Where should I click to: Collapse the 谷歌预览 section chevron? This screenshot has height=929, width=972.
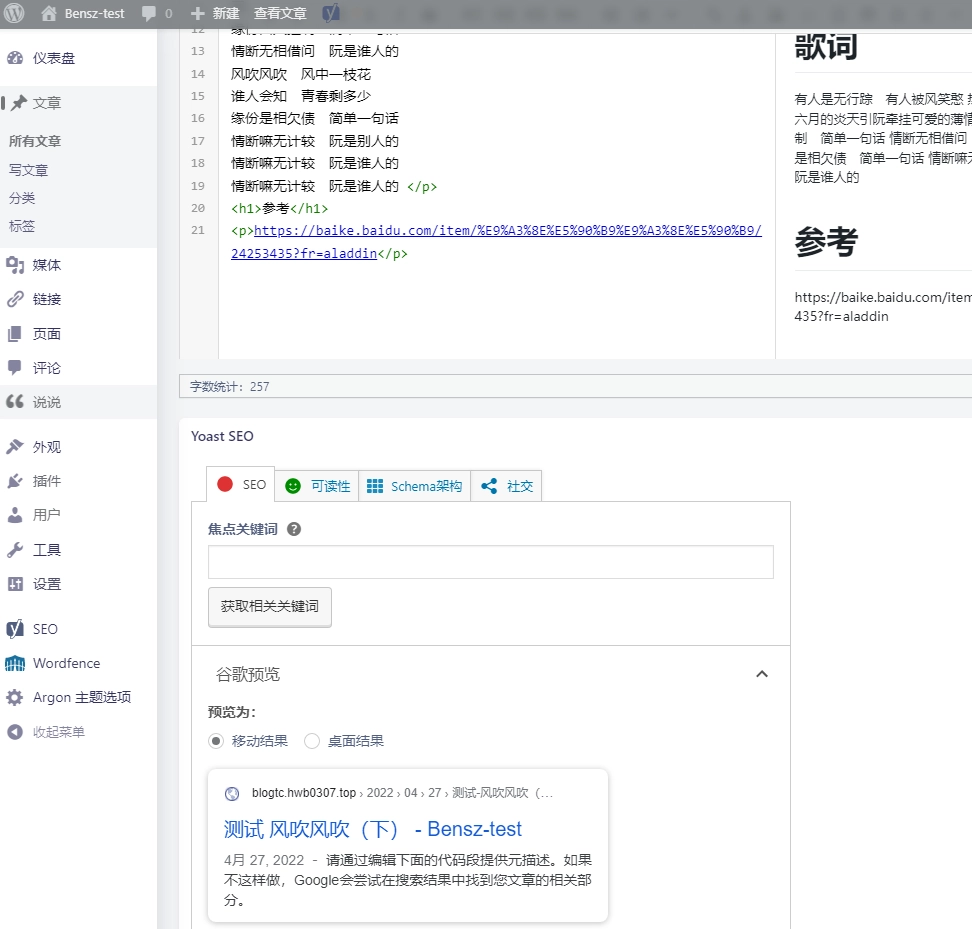coord(762,674)
